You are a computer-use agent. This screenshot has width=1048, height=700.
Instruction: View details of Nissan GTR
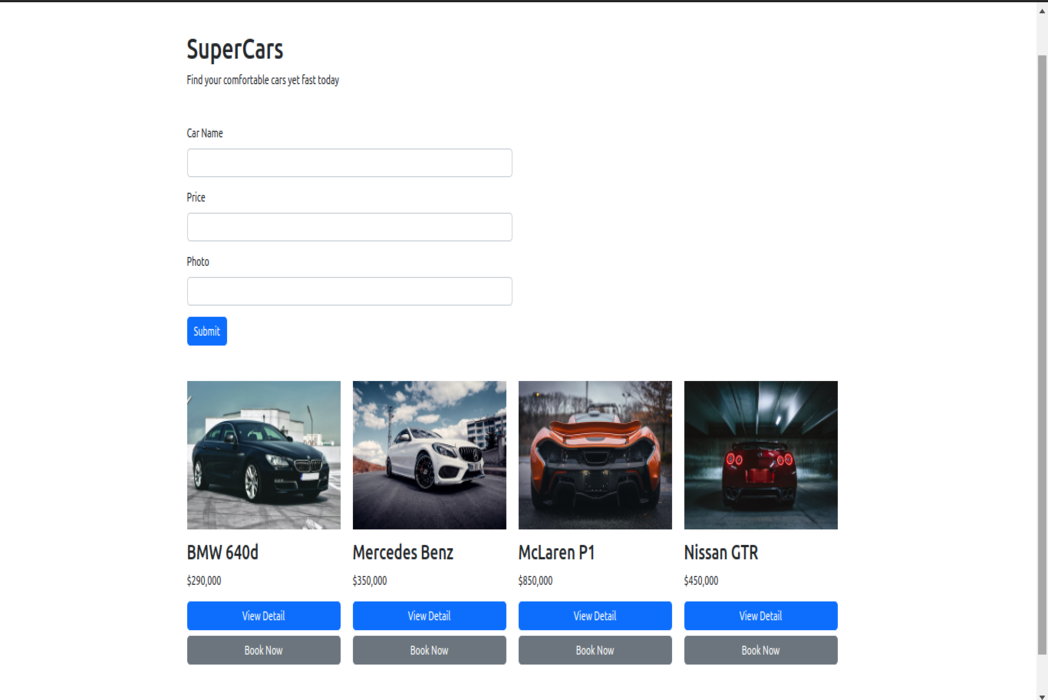tap(761, 616)
